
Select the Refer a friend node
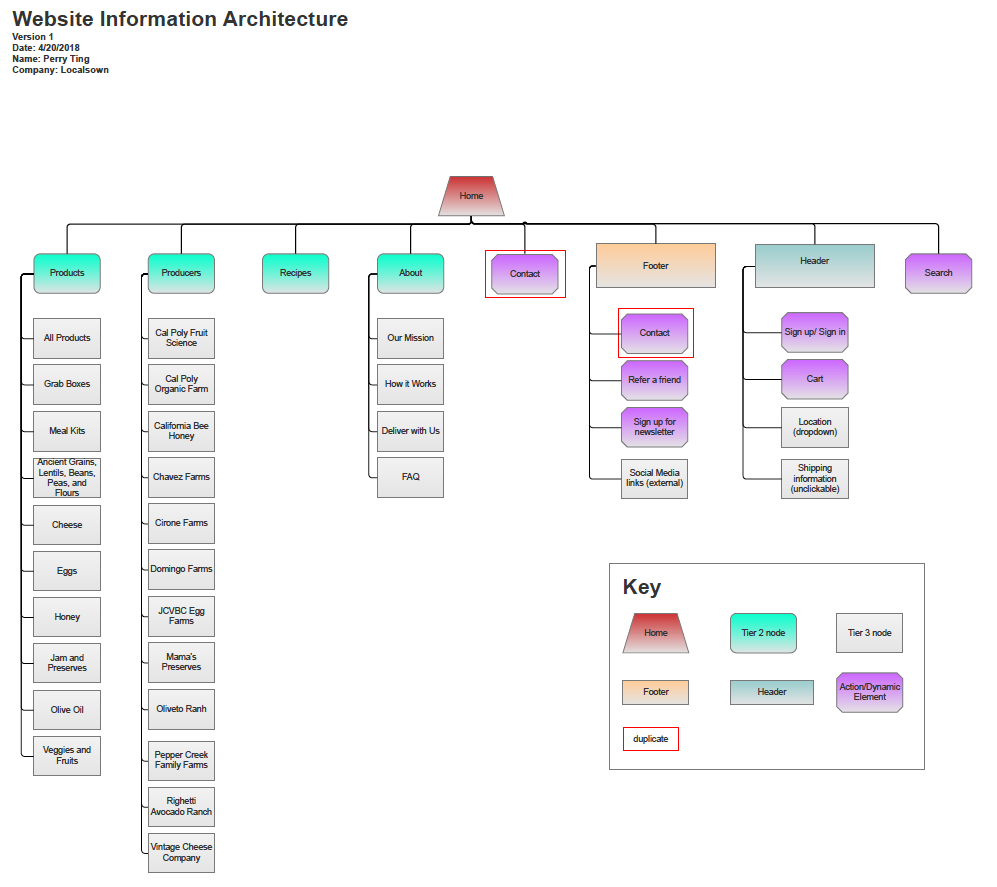[x=655, y=380]
